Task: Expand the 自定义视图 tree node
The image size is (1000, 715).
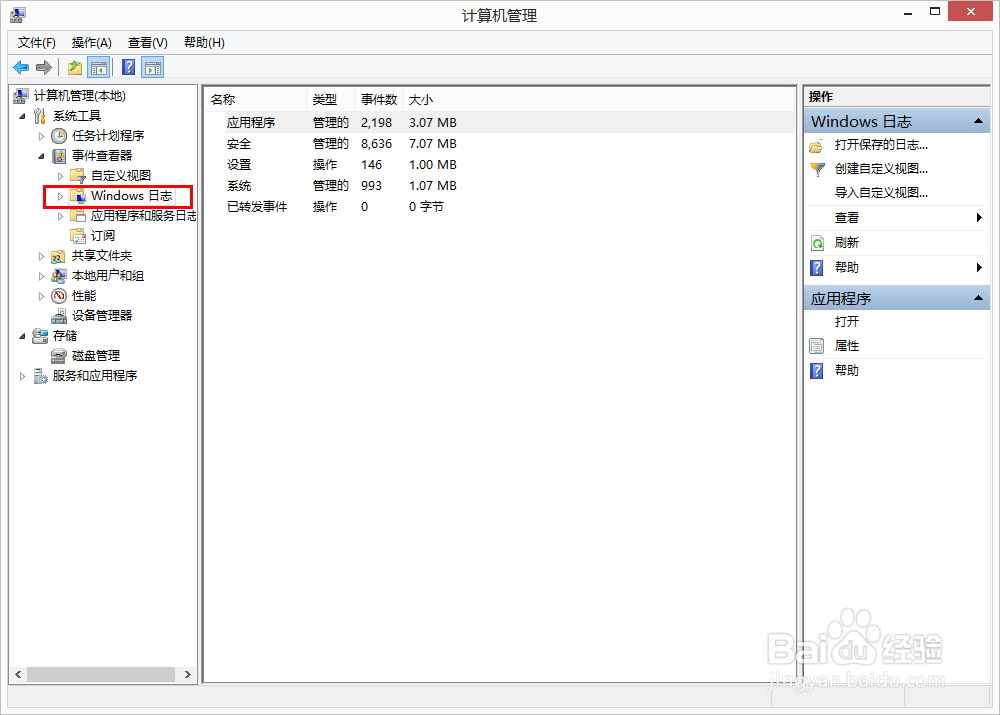Action: coord(61,176)
